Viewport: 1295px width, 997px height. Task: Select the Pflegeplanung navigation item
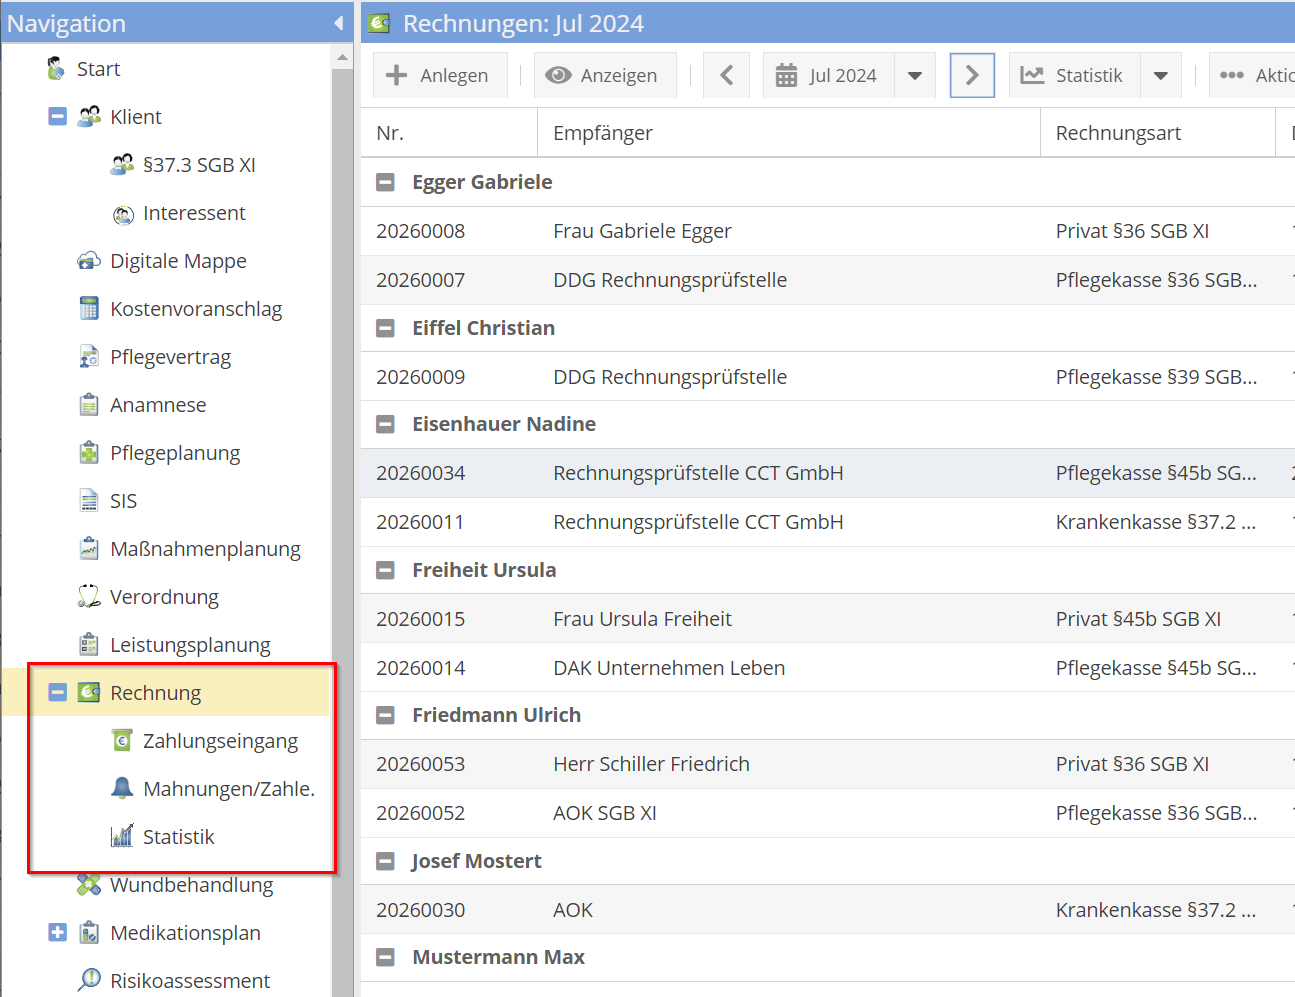pyautogui.click(x=175, y=453)
